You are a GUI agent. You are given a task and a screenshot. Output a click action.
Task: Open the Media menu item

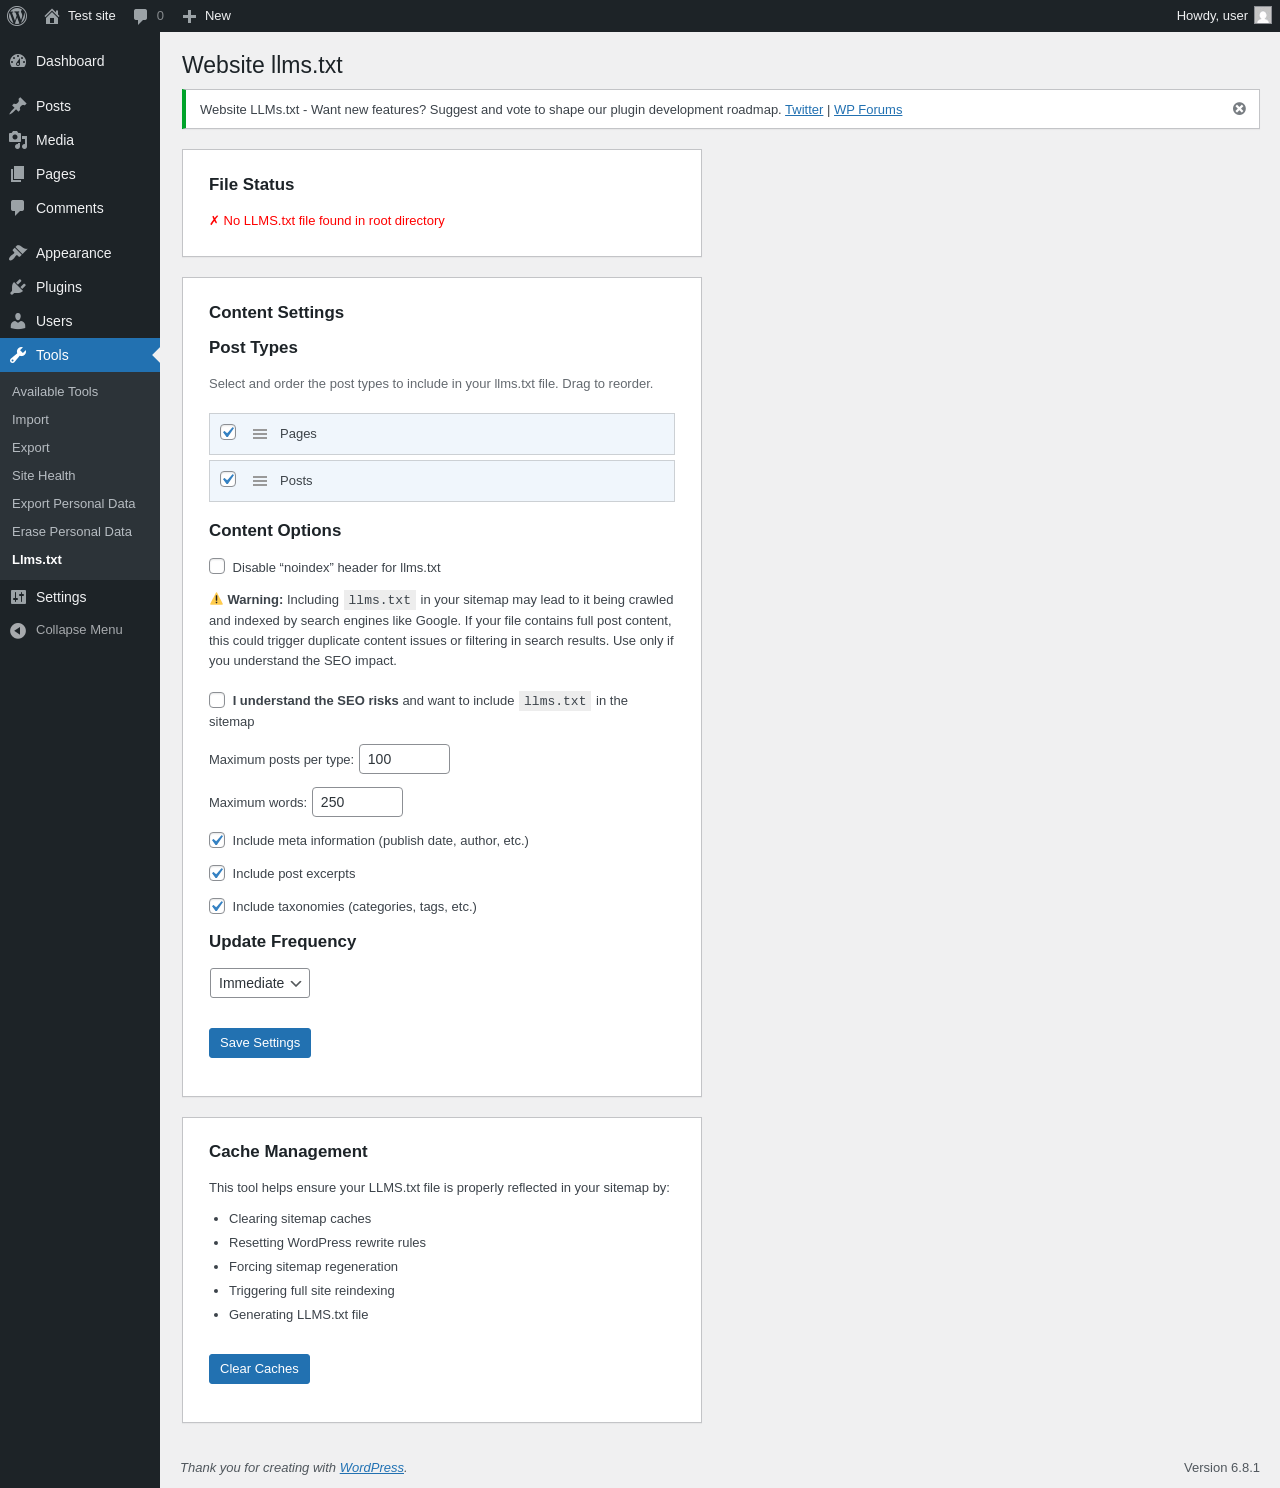[x=80, y=140]
